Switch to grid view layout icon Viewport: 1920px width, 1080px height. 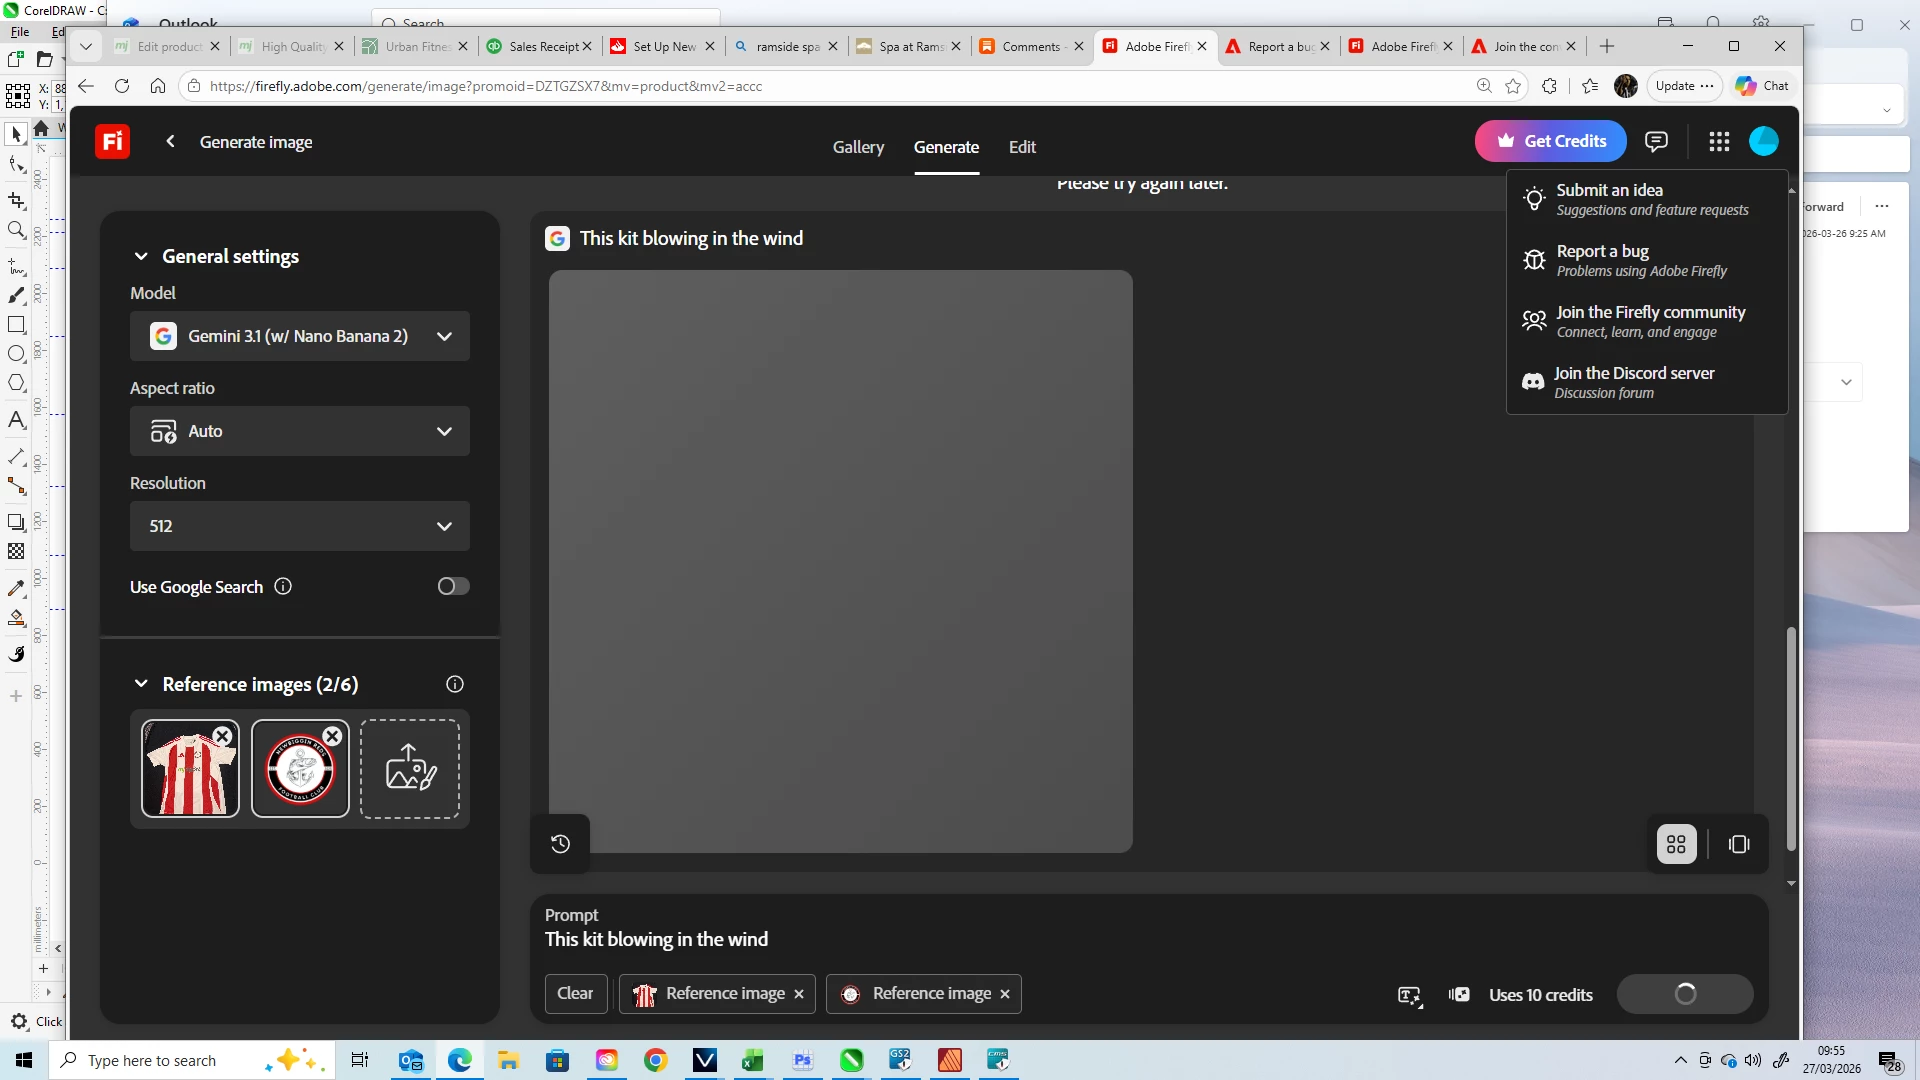point(1677,844)
